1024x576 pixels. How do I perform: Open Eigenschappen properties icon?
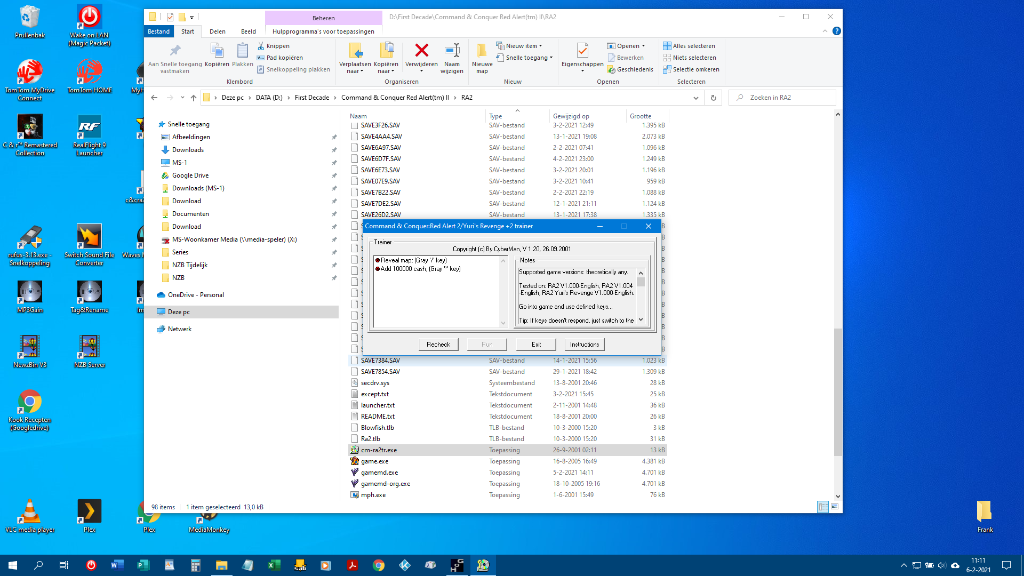pos(583,50)
